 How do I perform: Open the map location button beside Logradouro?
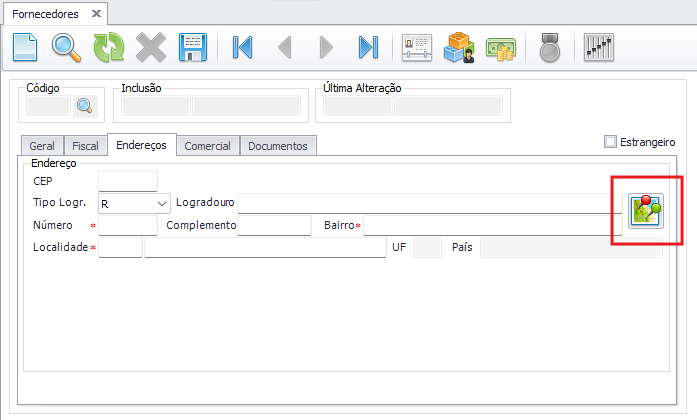[646, 211]
